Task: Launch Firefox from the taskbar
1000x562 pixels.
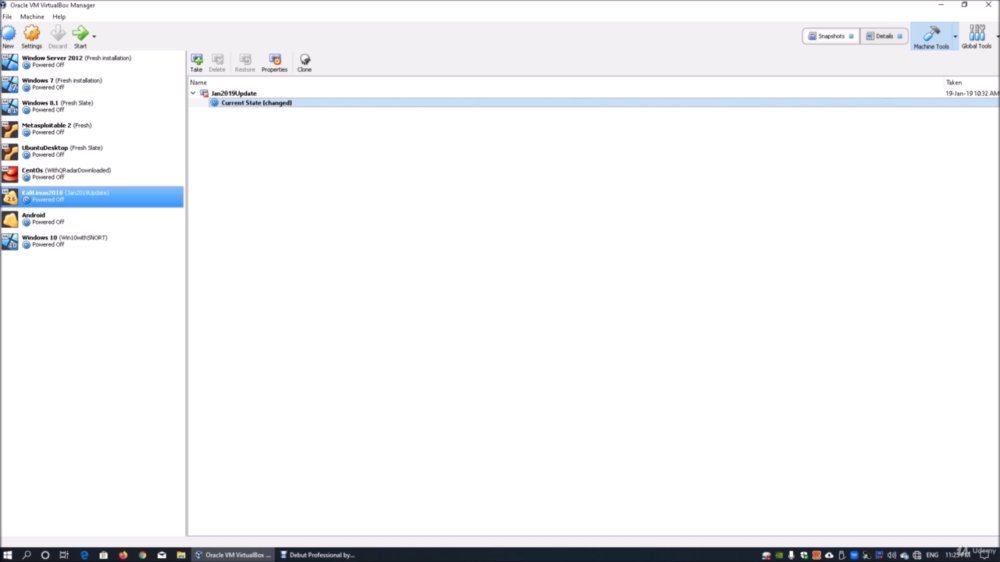Action: [x=123, y=555]
